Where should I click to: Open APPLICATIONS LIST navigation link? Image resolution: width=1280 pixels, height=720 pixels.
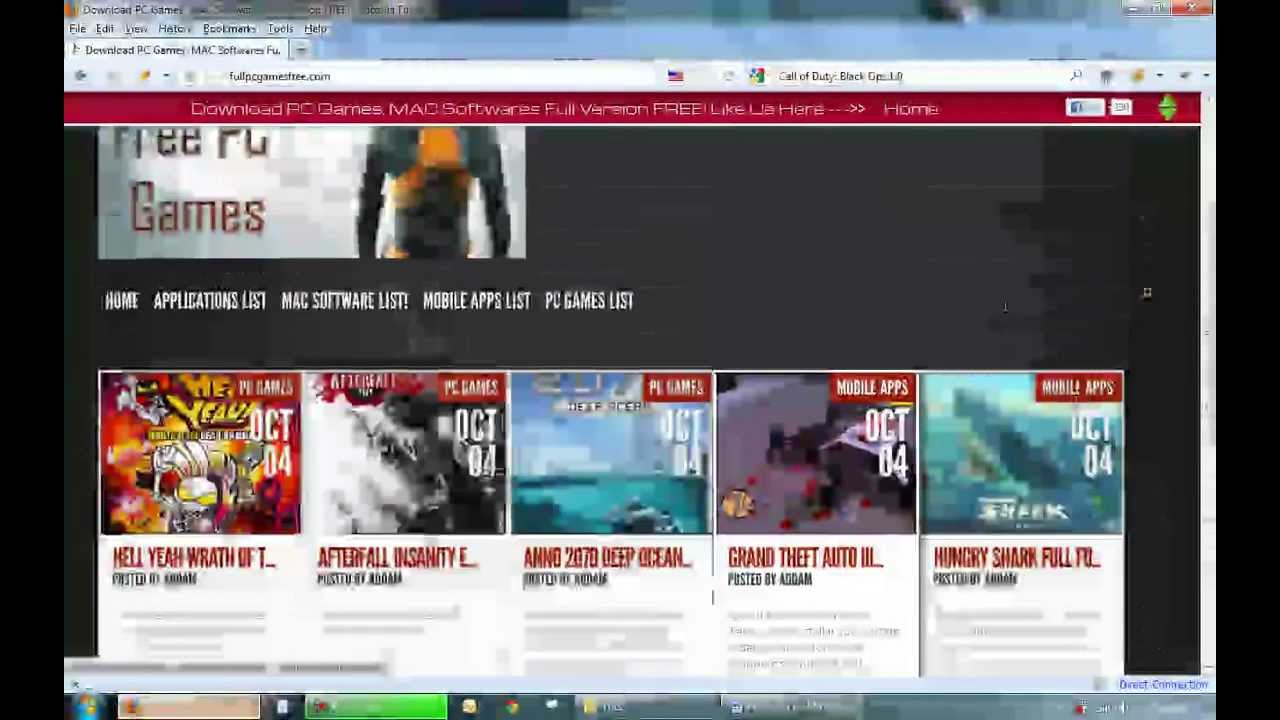click(x=209, y=301)
